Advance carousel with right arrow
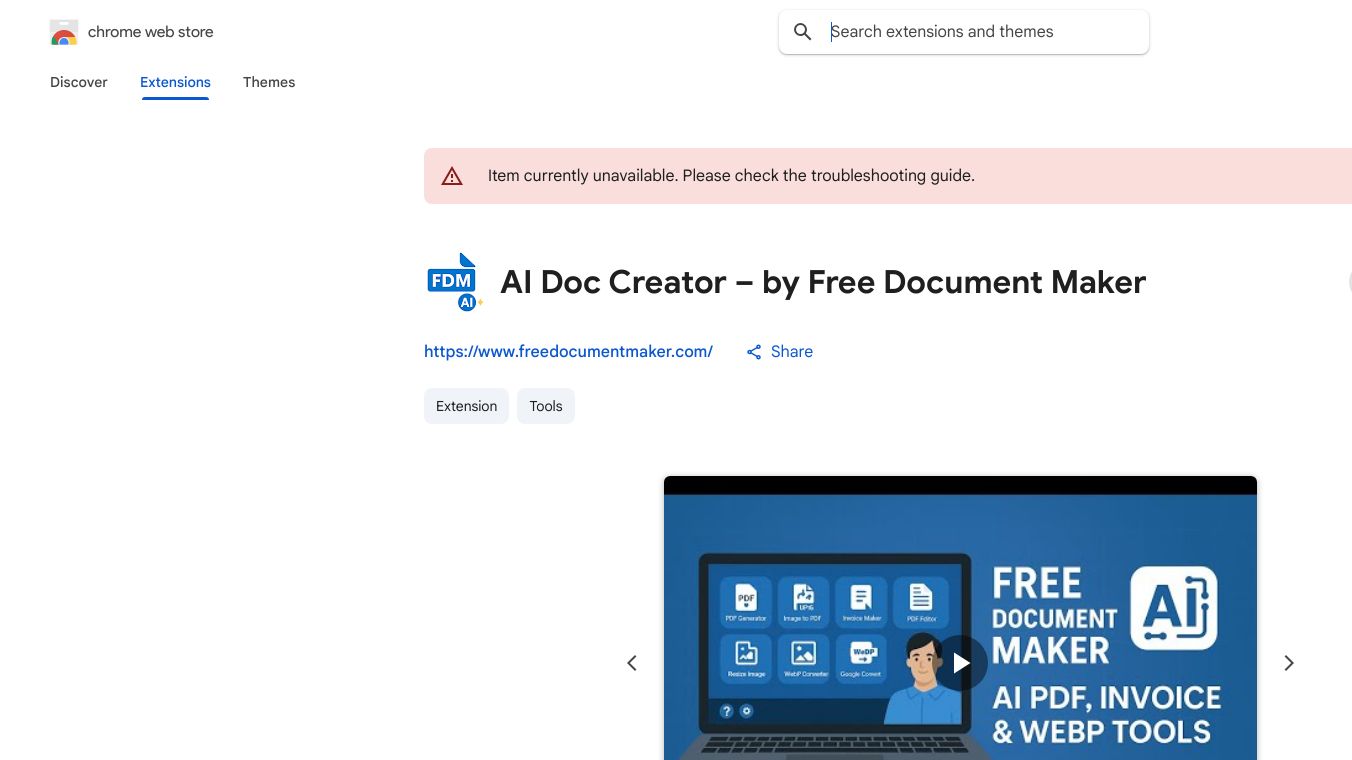Screen dimensions: 1352x760 tap(1289, 663)
